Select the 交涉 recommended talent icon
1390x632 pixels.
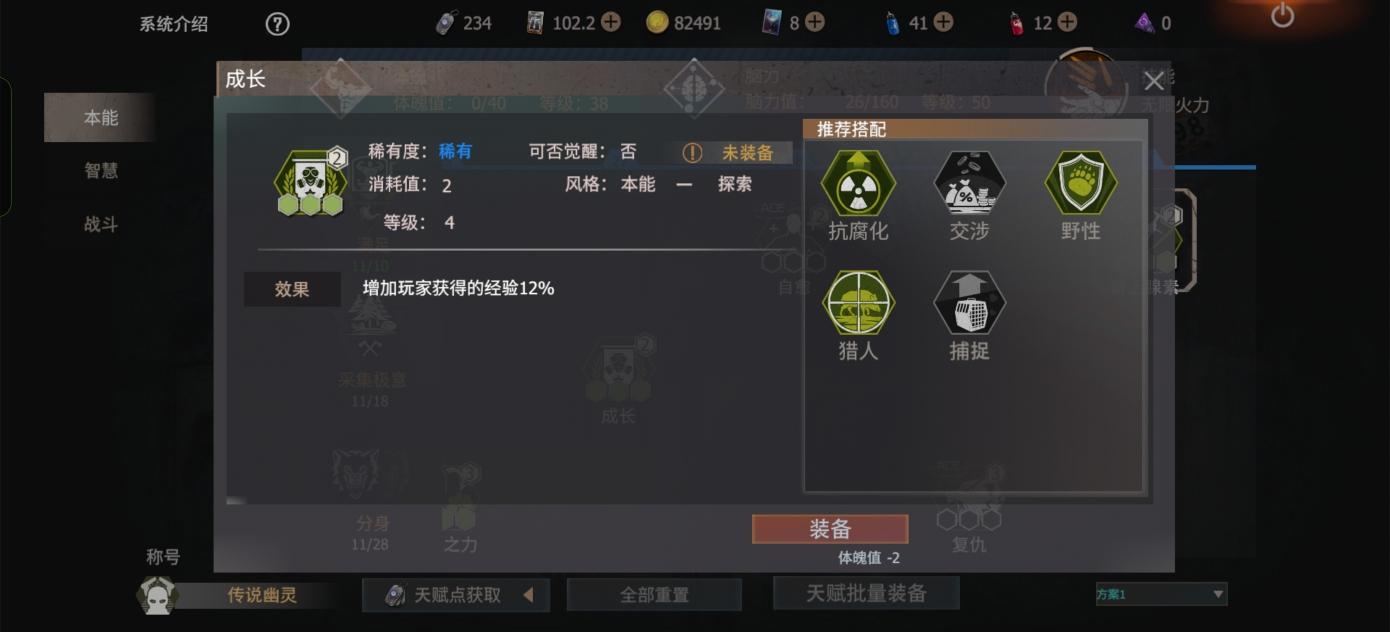[x=969, y=184]
